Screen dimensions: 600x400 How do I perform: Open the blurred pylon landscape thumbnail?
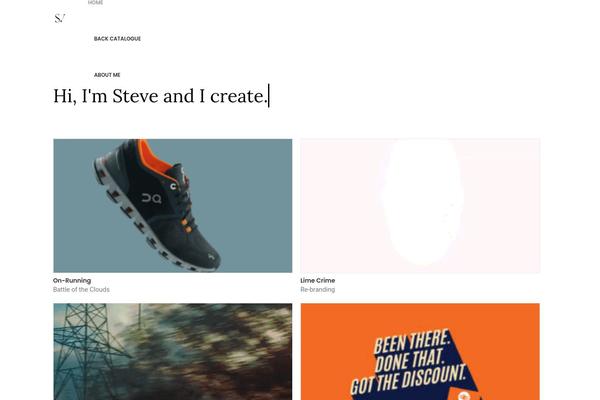pyautogui.click(x=173, y=352)
